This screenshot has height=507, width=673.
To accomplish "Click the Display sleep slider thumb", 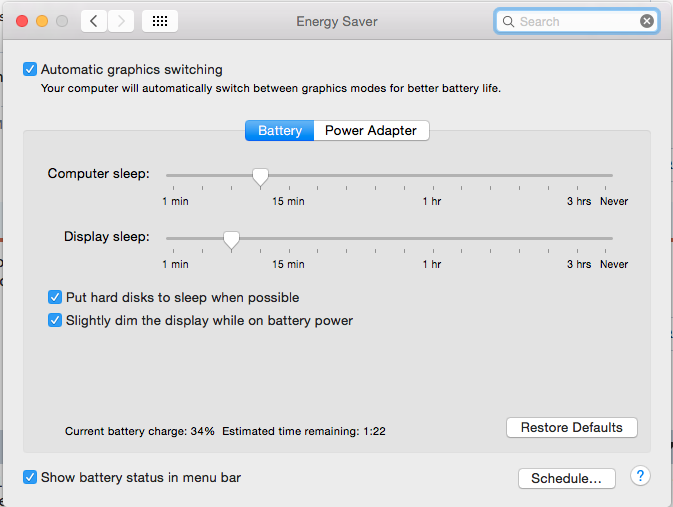I will tap(231, 240).
